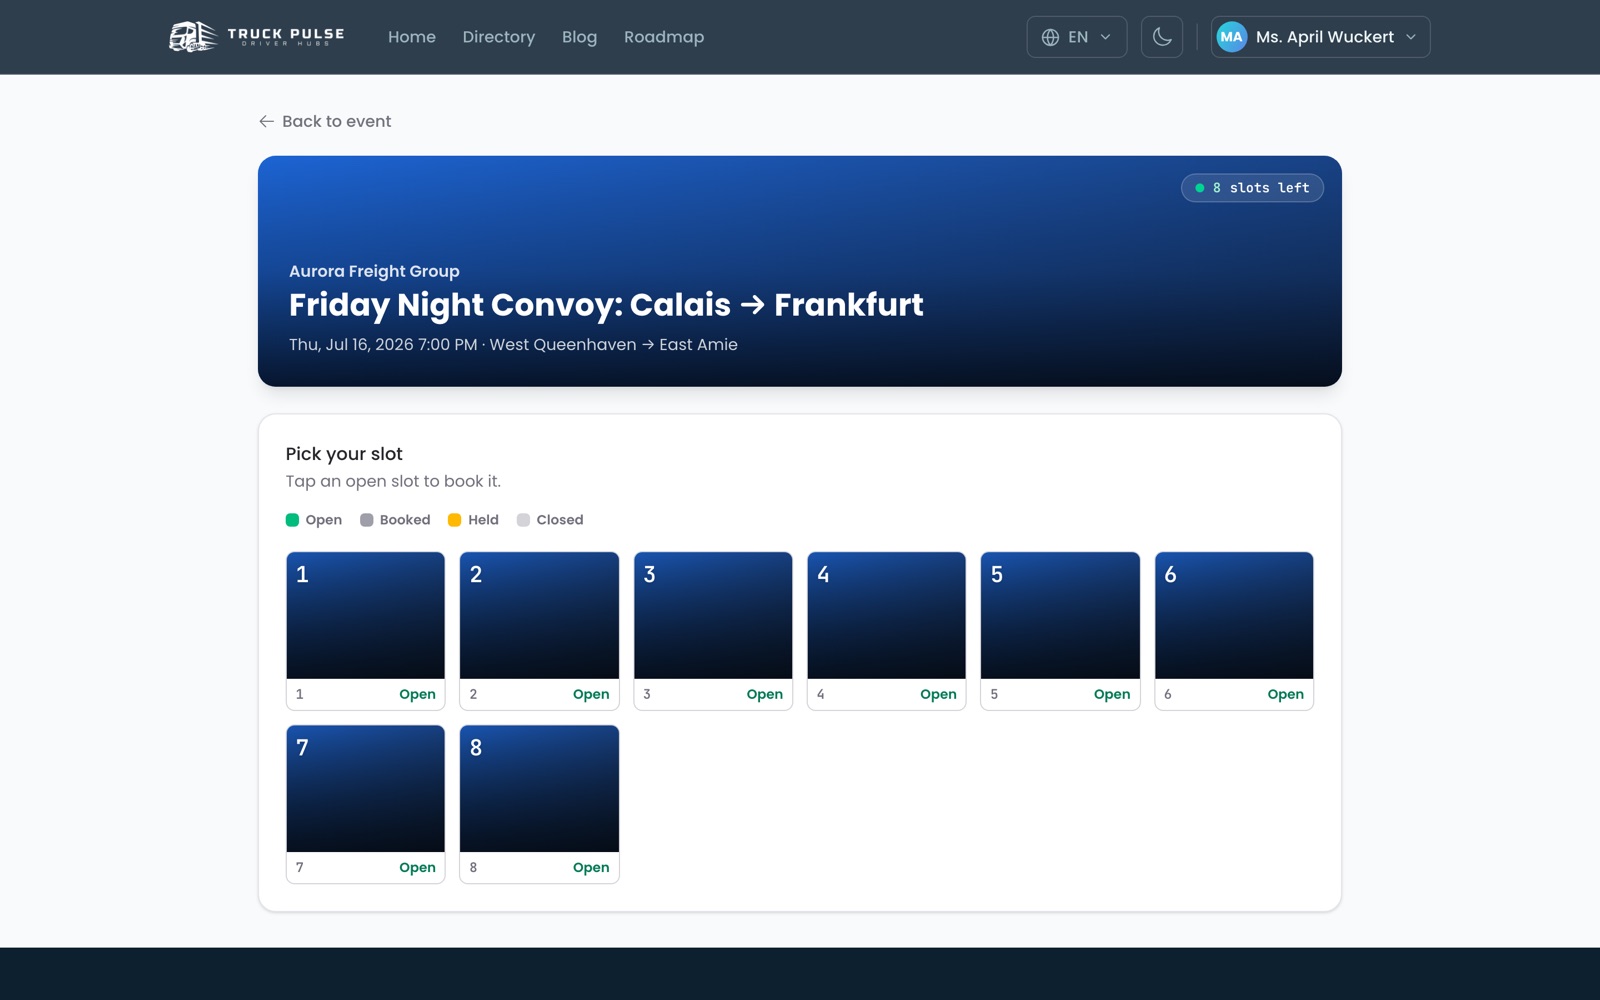Open the Directory nav item

tap(499, 37)
